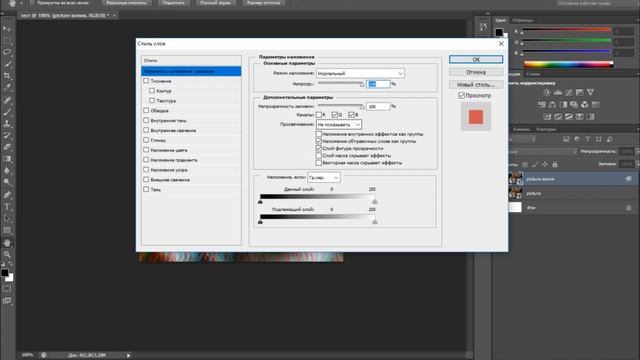Enable the Наложение цвета checkbox
This screenshot has height=360, width=640.
pyautogui.click(x=146, y=150)
